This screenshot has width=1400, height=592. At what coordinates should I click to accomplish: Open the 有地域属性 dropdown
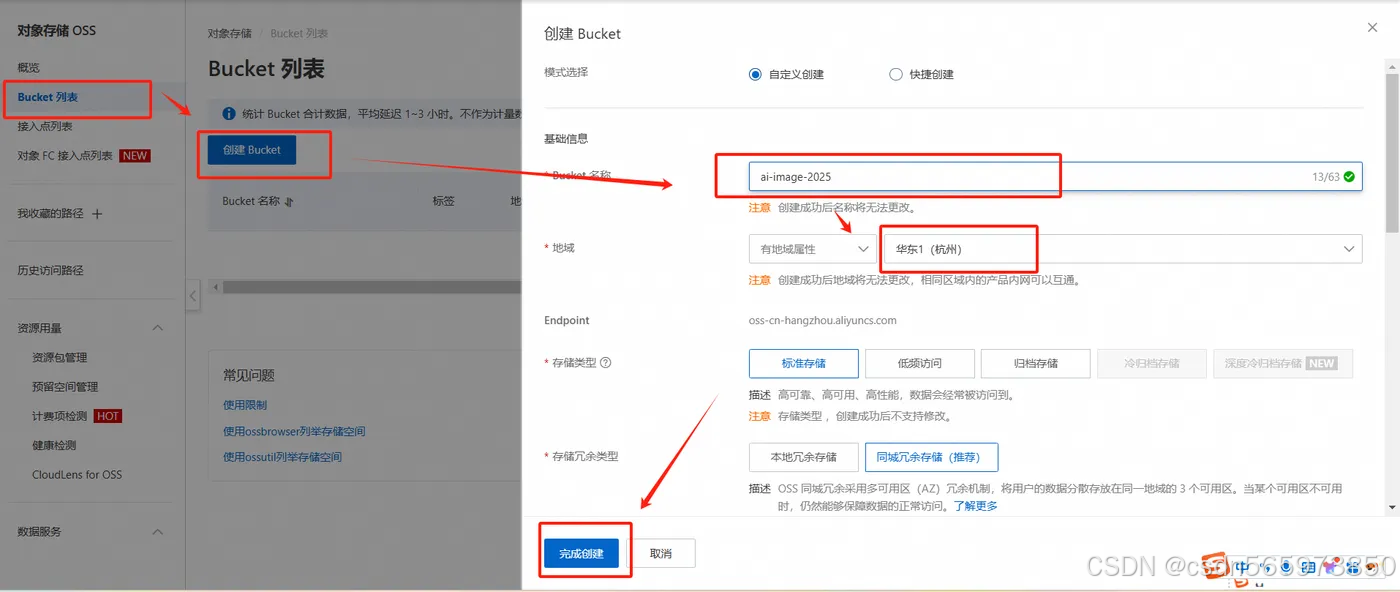811,248
